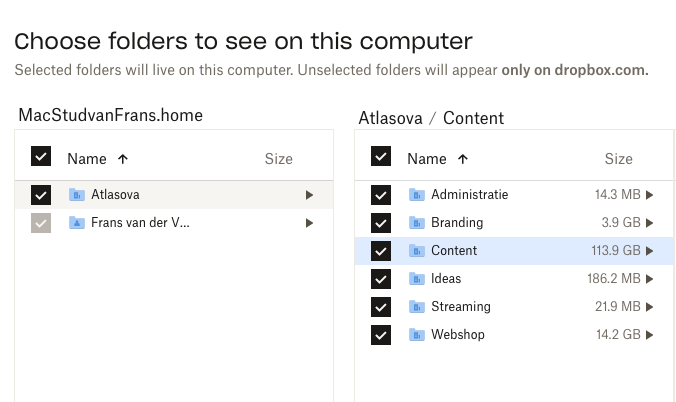Click the Atlasova folder icon
Viewport: 676px width, 402px height.
tap(77, 195)
